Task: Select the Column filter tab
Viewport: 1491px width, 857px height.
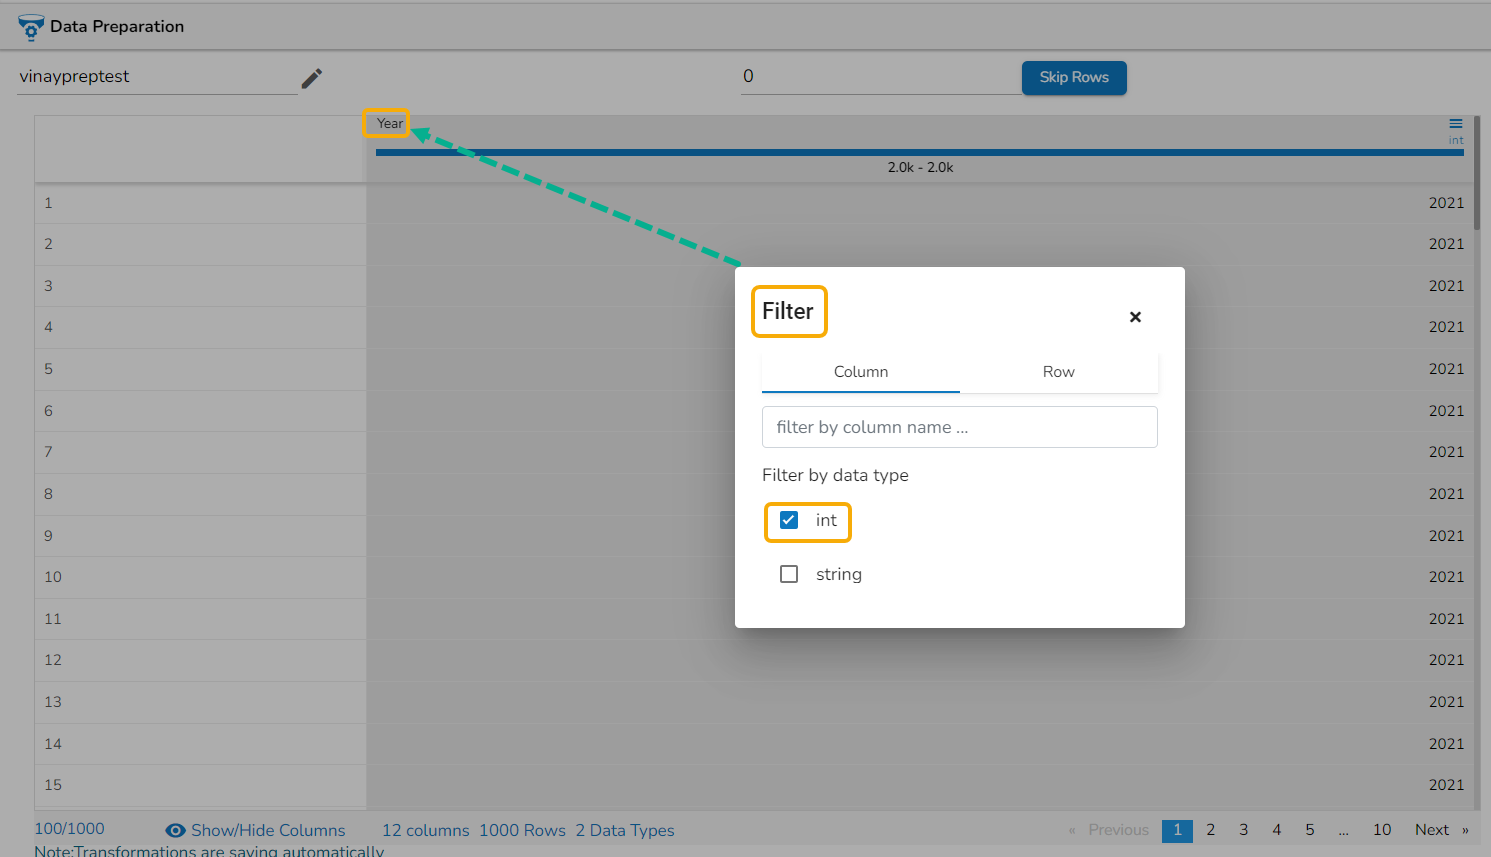Action: (861, 372)
